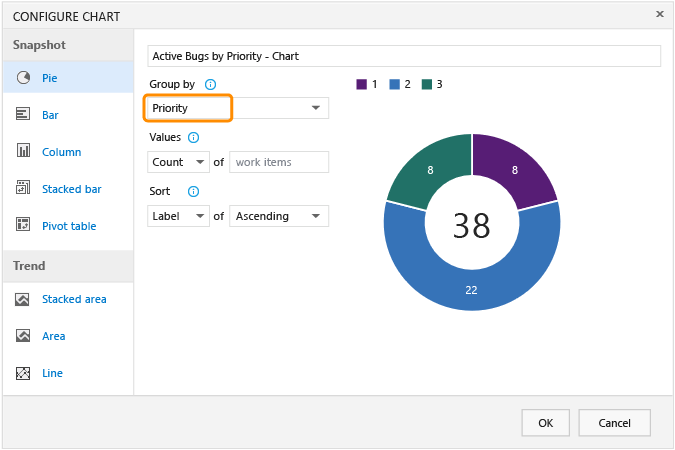Open the Group by Priority dropdown

tap(238, 108)
